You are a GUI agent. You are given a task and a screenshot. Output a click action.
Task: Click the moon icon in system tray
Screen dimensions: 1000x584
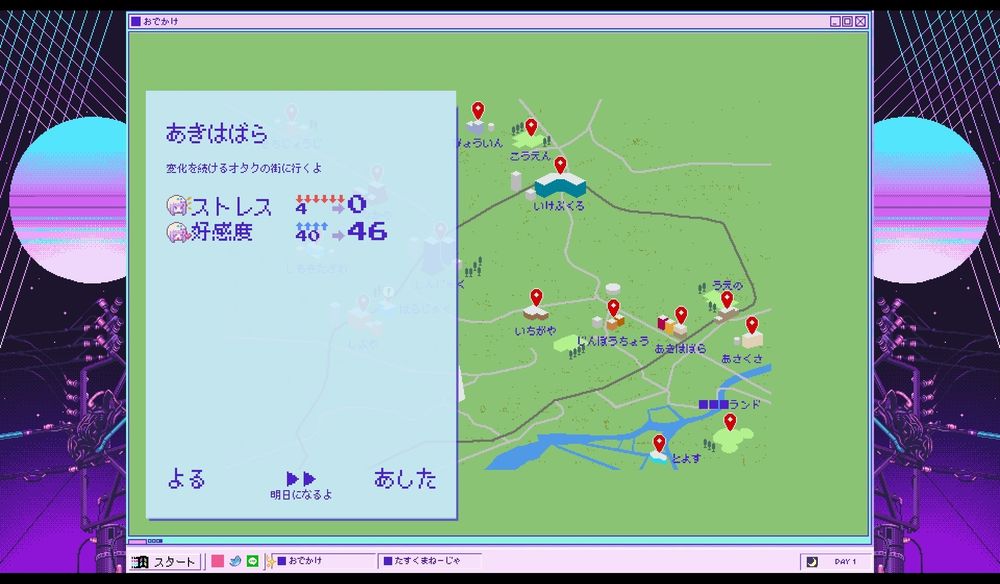[812, 562]
